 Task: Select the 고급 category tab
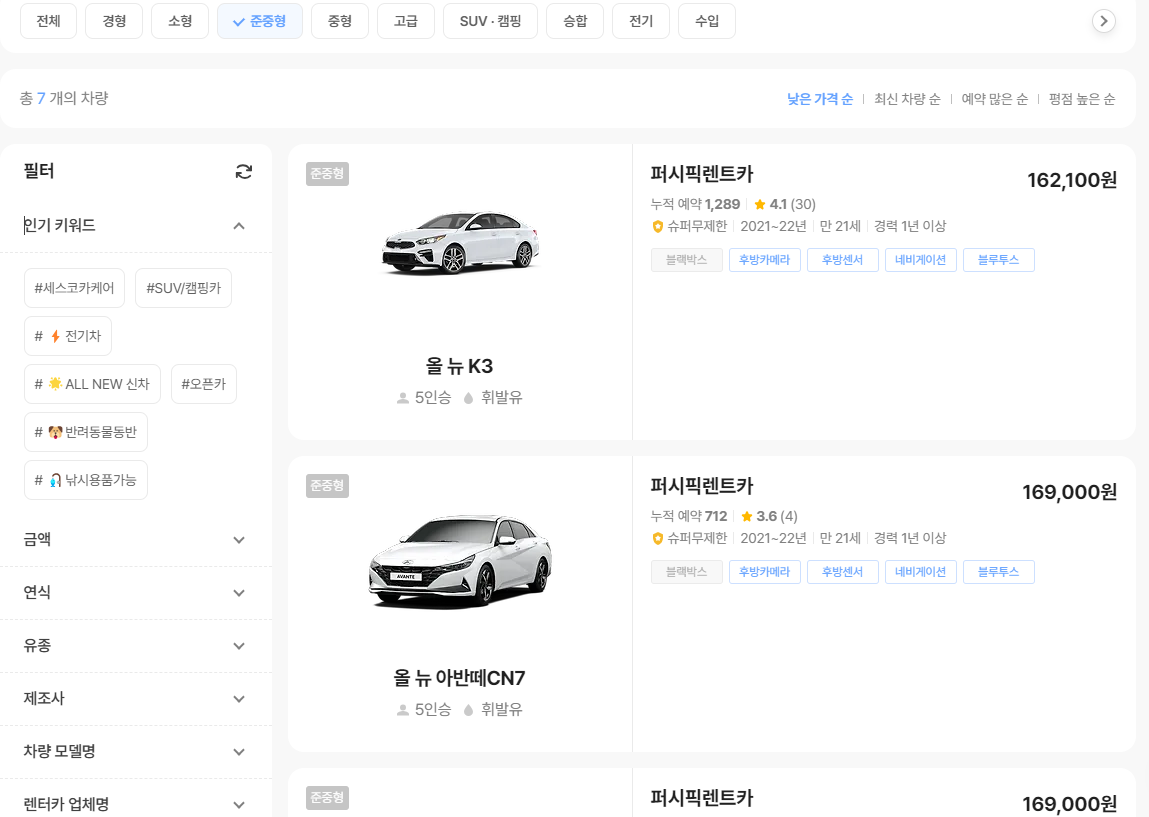point(406,21)
